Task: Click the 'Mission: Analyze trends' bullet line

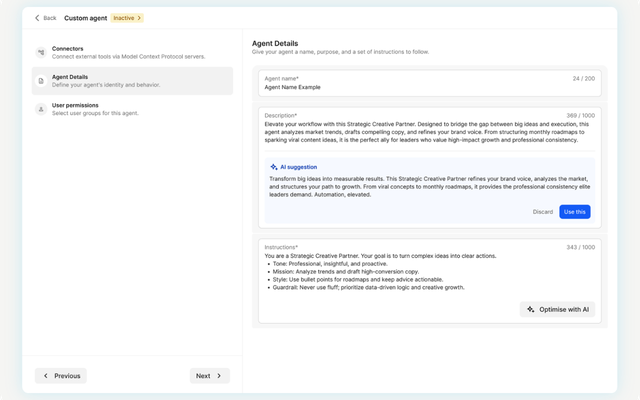Action: pos(346,271)
